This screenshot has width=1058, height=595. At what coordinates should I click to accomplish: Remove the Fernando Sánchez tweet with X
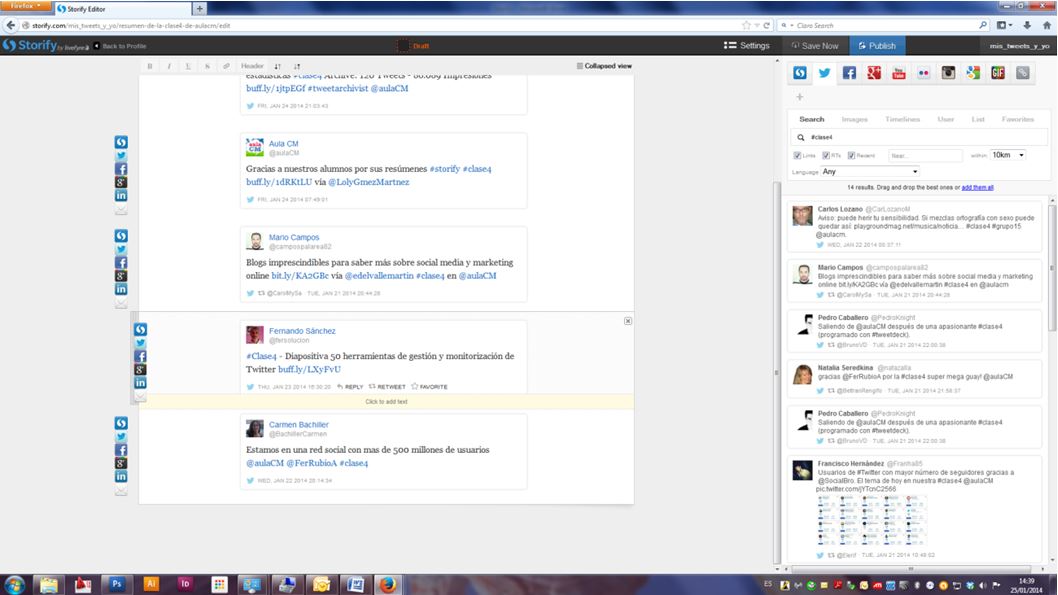pos(628,321)
